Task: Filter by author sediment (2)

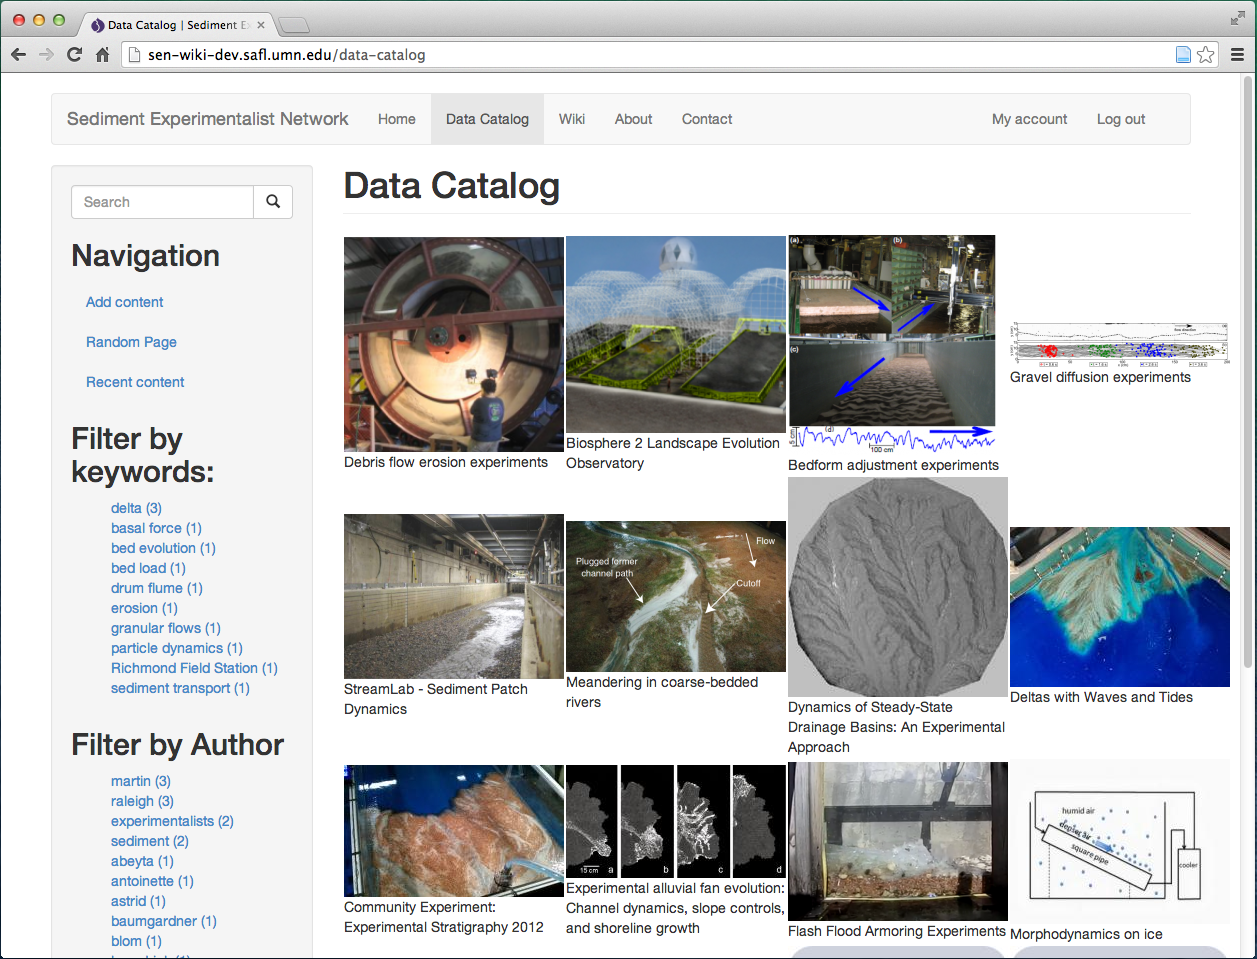Action: [150, 841]
